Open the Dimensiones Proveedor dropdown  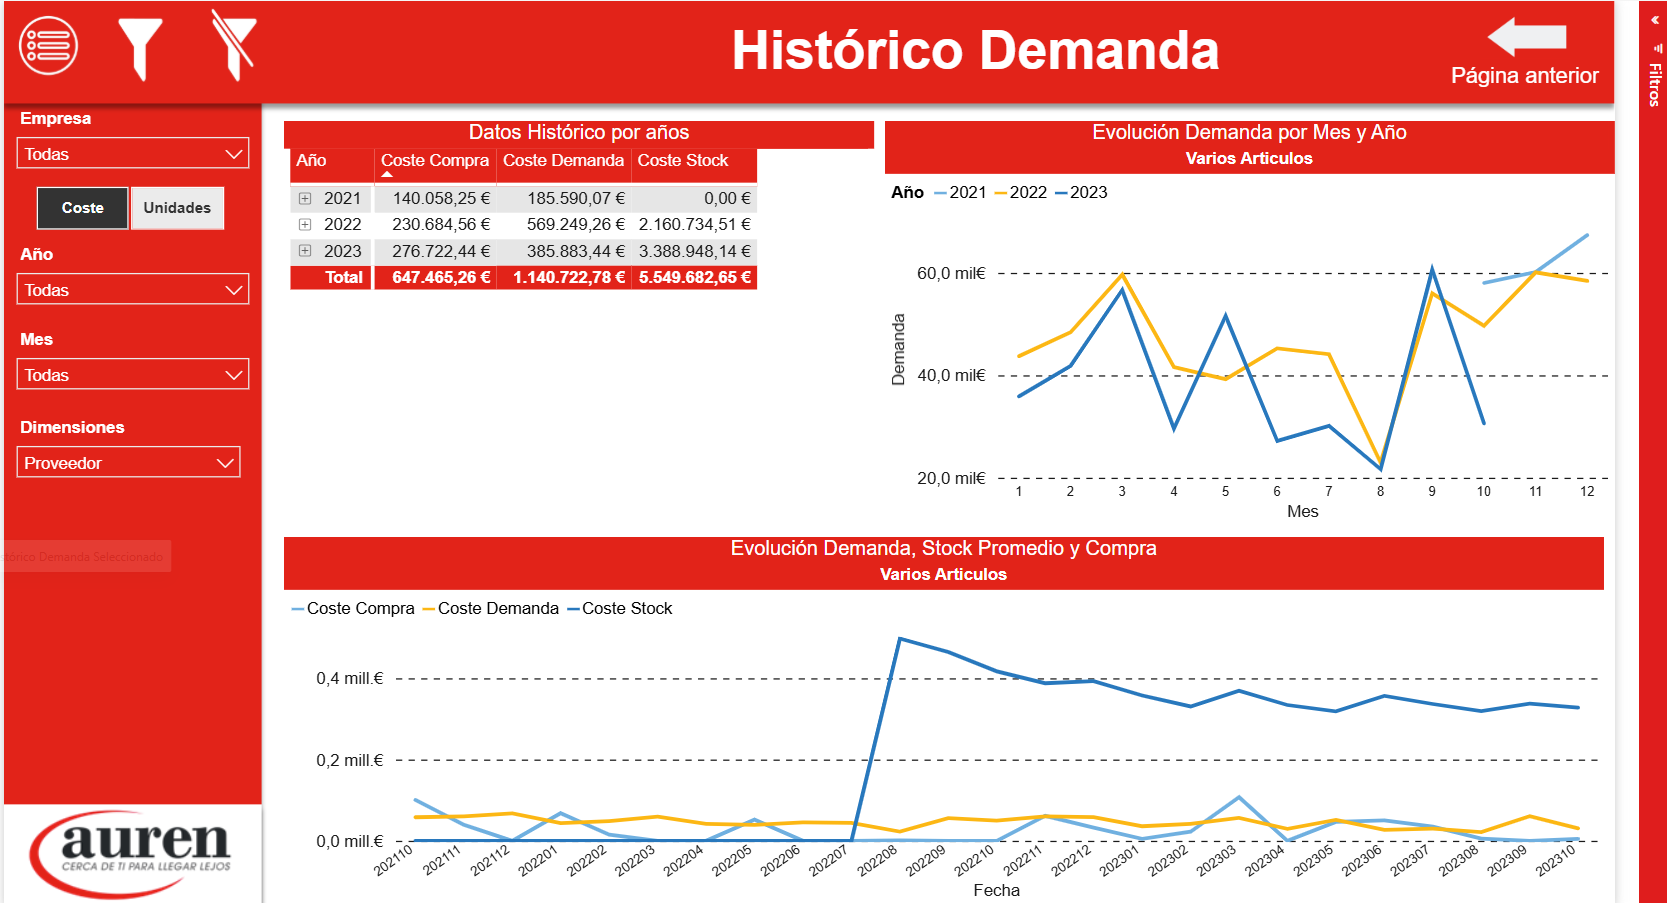(128, 463)
